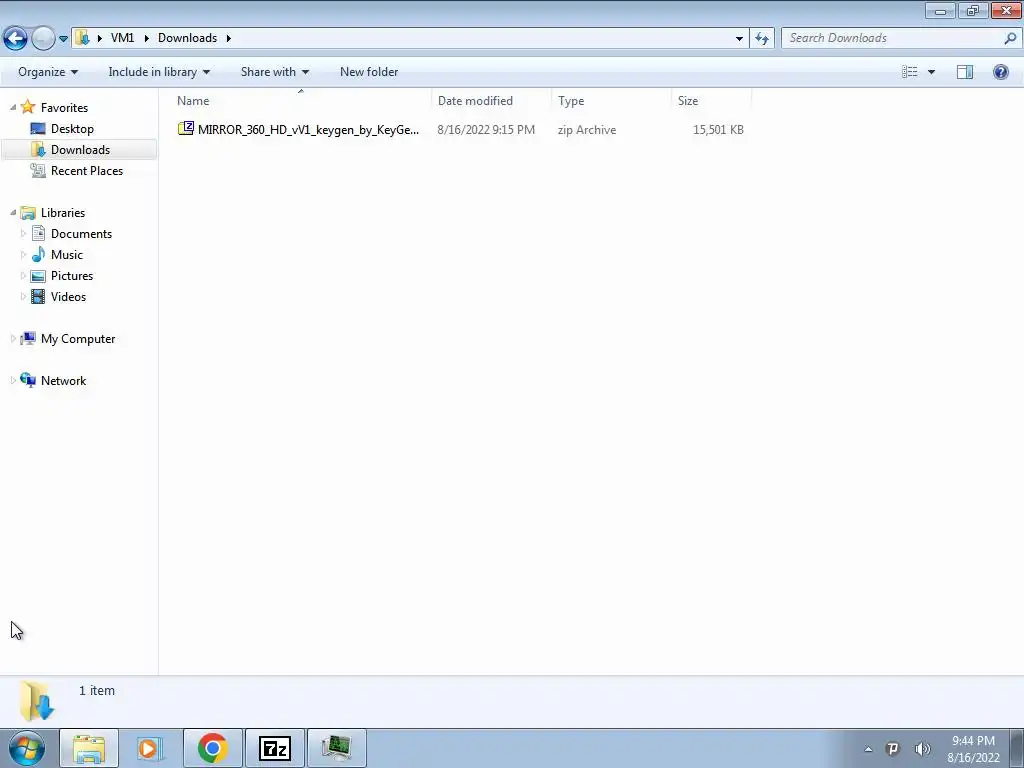1024x768 pixels.
Task: Open the Pictures library
Action: 72,276
